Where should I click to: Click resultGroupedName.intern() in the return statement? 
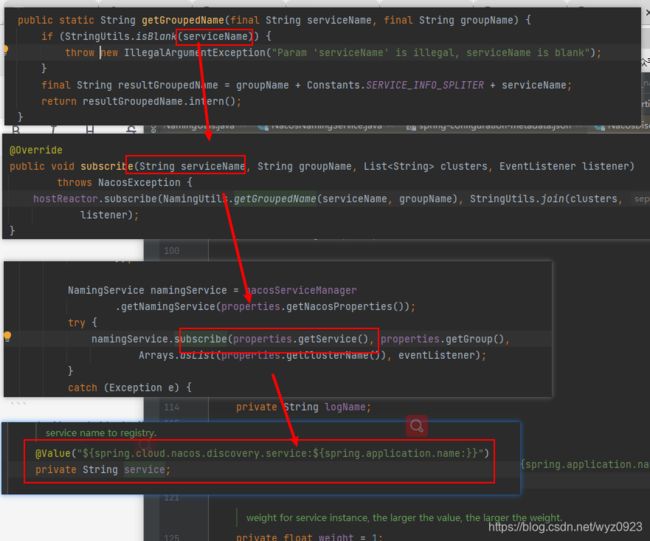pyautogui.click(x=159, y=102)
